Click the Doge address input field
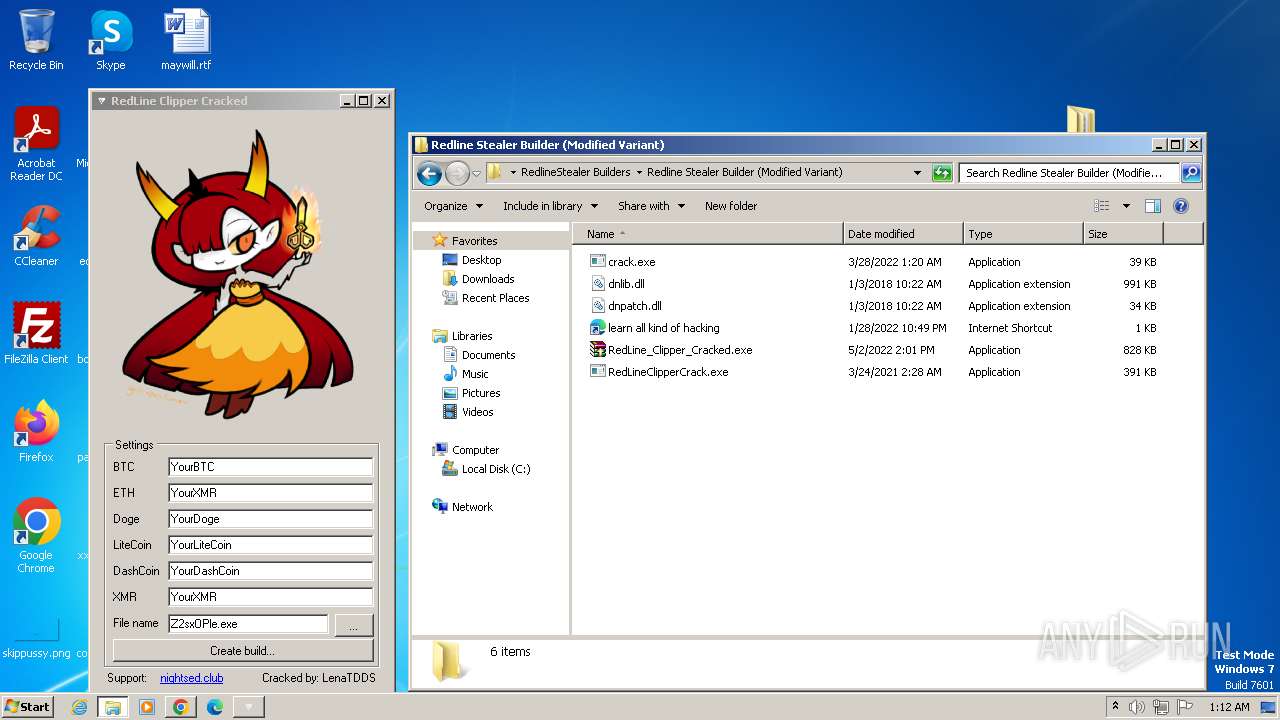Screen dimensions: 1280x720 270,519
